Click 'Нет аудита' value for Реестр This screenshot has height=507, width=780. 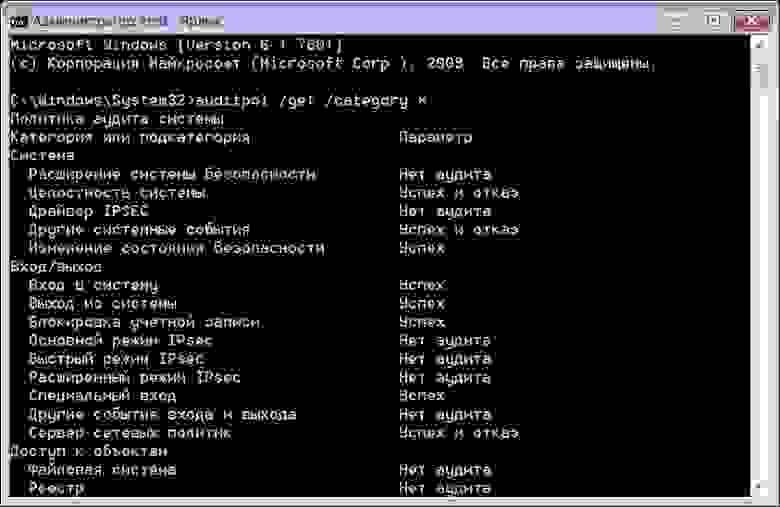pos(445,489)
